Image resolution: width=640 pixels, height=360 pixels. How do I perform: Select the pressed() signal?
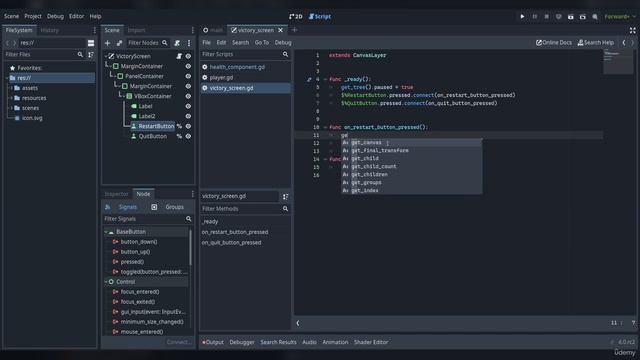(132, 262)
